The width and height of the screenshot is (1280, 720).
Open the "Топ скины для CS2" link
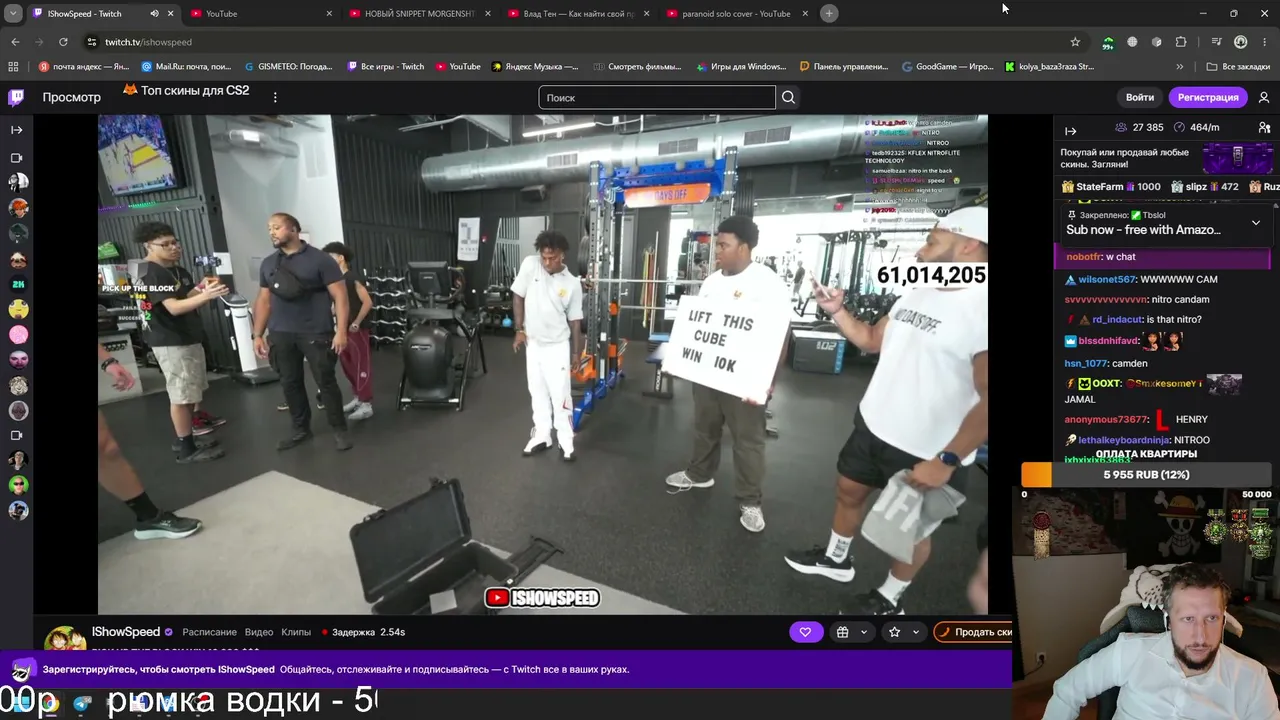[186, 90]
